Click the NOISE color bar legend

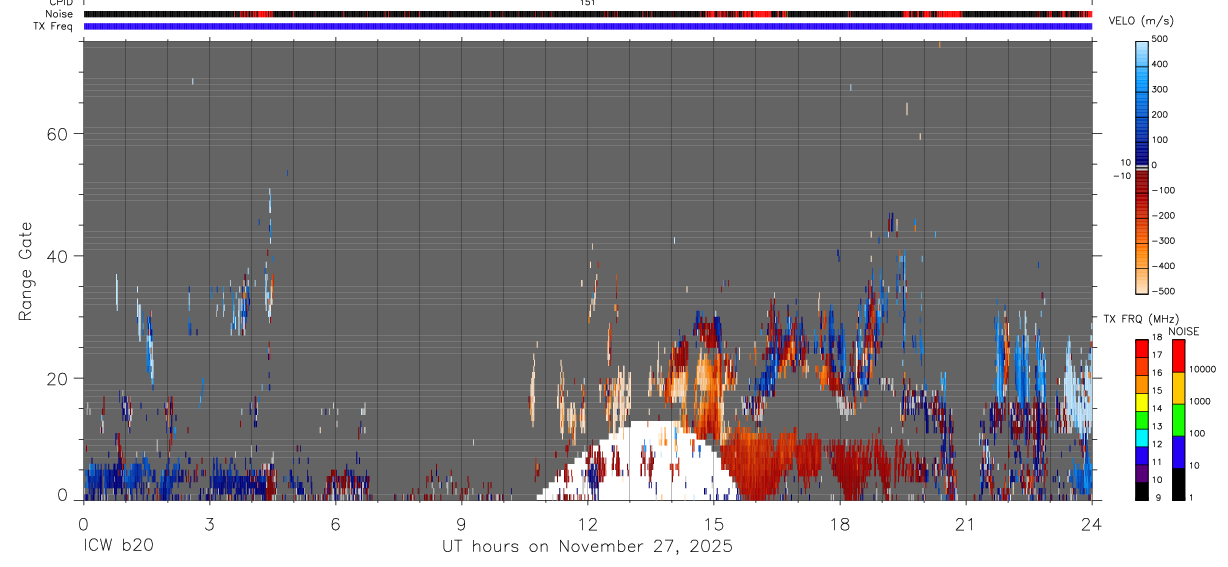point(1178,419)
